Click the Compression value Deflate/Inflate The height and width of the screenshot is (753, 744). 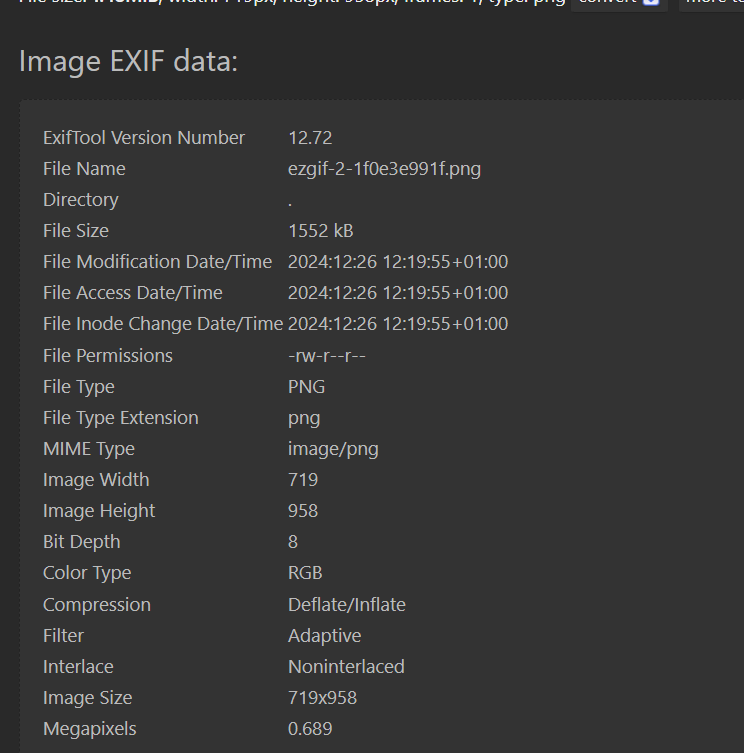tap(346, 605)
